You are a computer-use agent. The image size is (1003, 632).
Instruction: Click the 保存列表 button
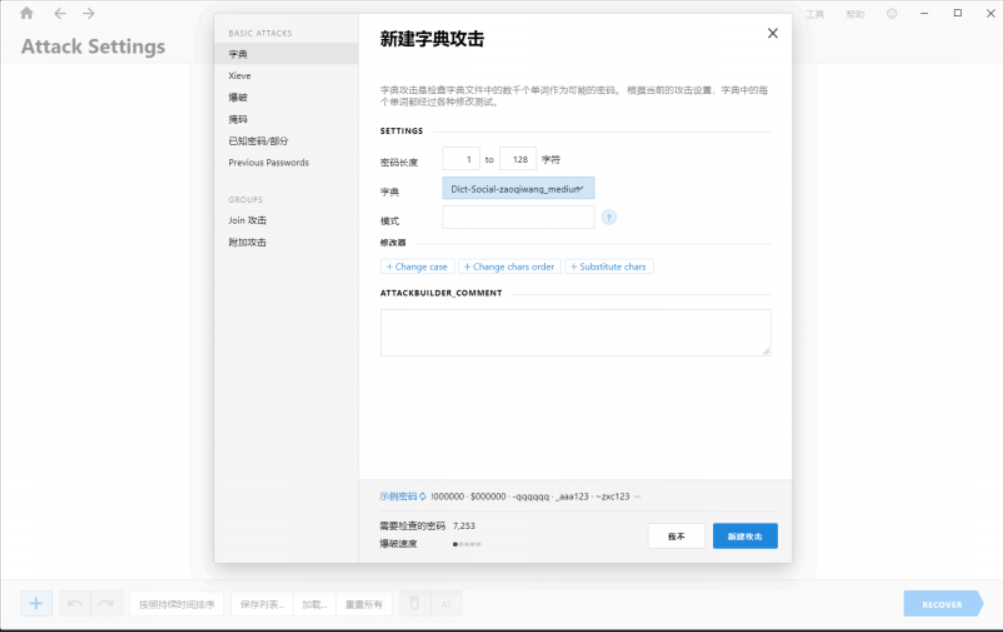coord(262,603)
